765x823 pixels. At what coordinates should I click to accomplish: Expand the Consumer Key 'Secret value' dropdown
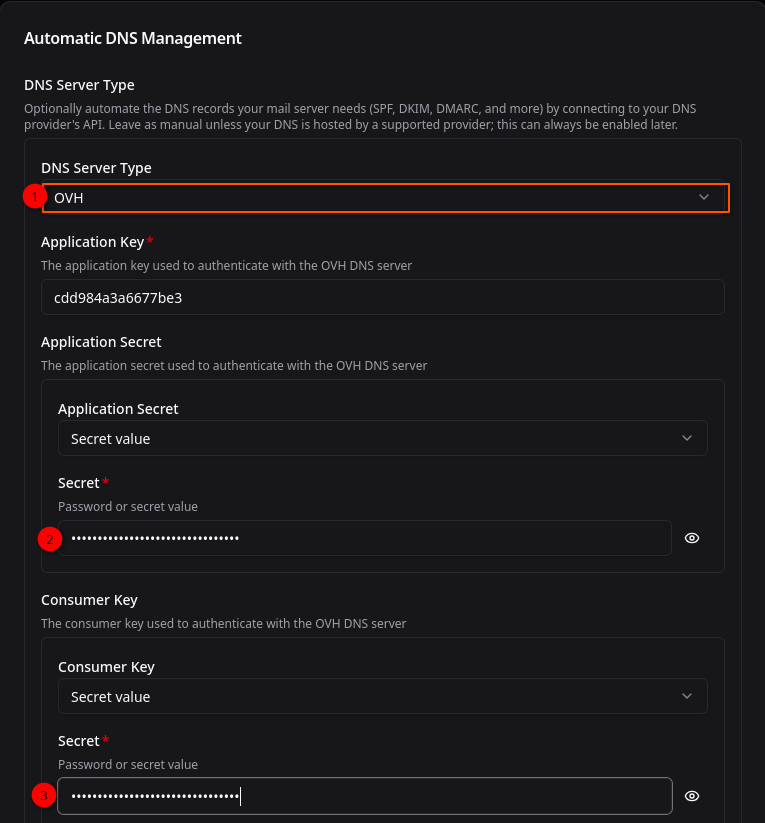coord(382,696)
